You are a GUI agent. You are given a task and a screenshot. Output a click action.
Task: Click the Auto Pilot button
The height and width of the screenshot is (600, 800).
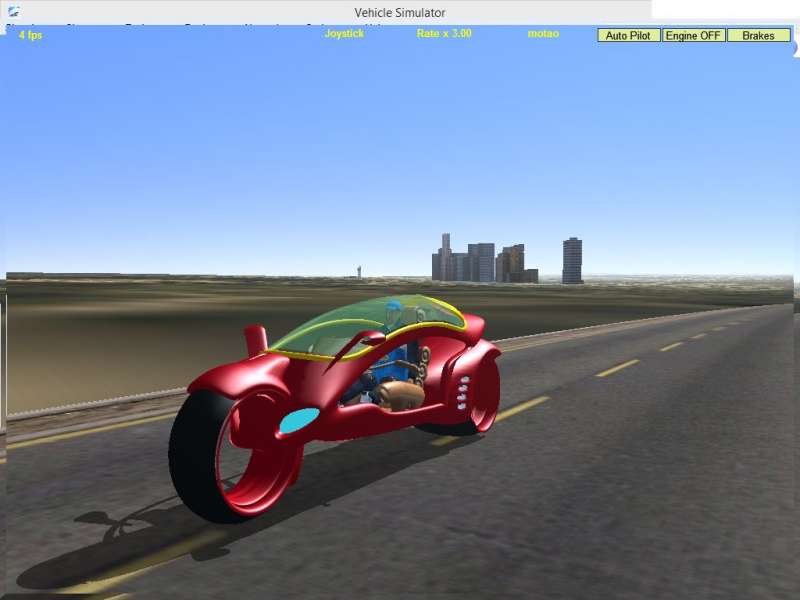(x=629, y=36)
